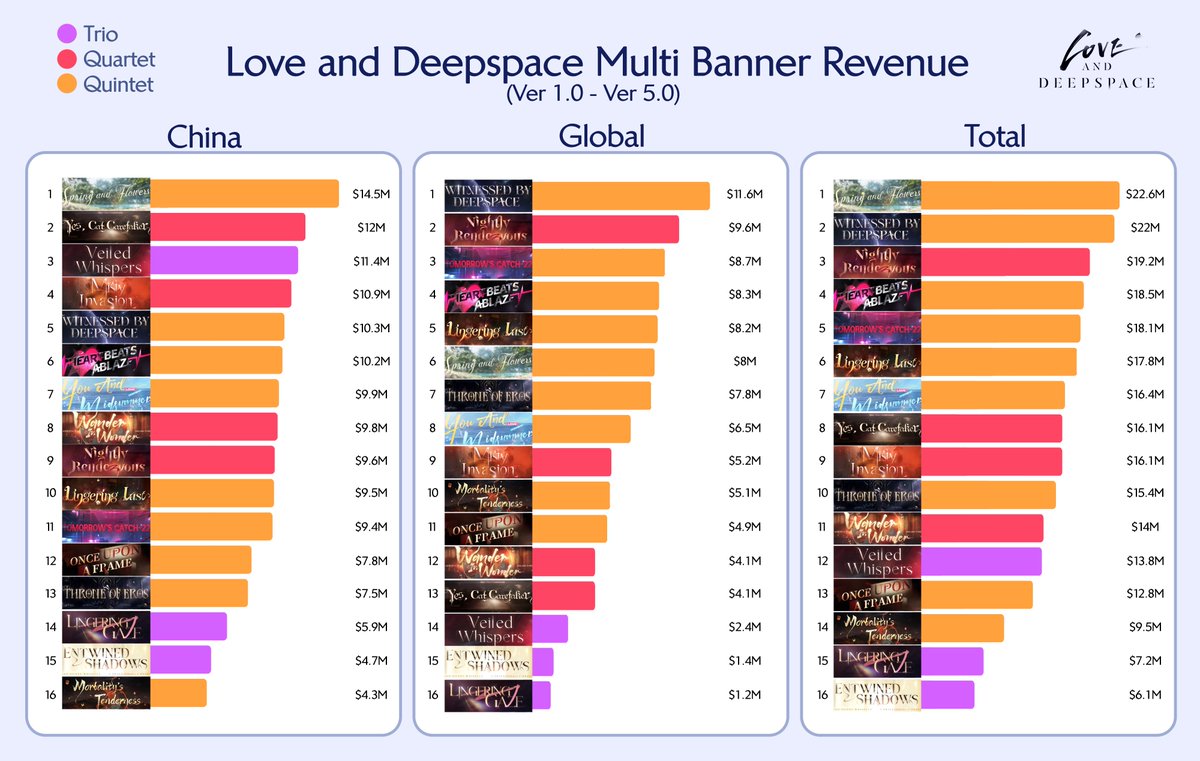This screenshot has width=1200, height=761.
Task: Click You And Midsummer thumbnail in China panel
Action: click(x=106, y=393)
